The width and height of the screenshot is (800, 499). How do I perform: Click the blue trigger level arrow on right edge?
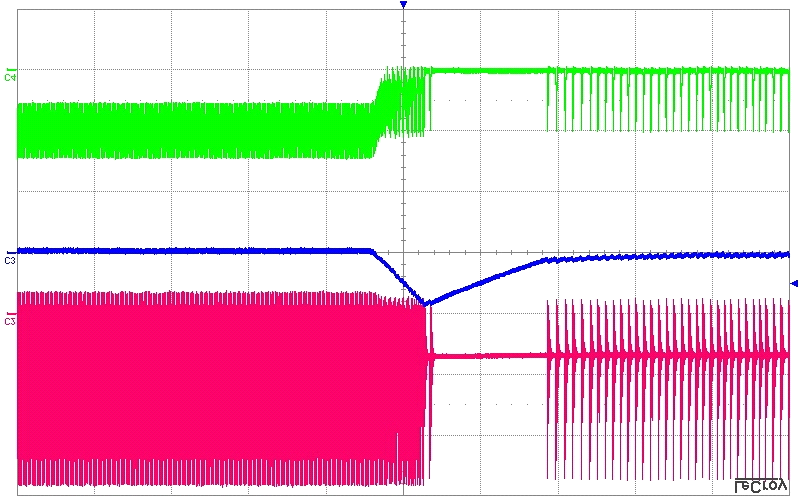click(793, 284)
